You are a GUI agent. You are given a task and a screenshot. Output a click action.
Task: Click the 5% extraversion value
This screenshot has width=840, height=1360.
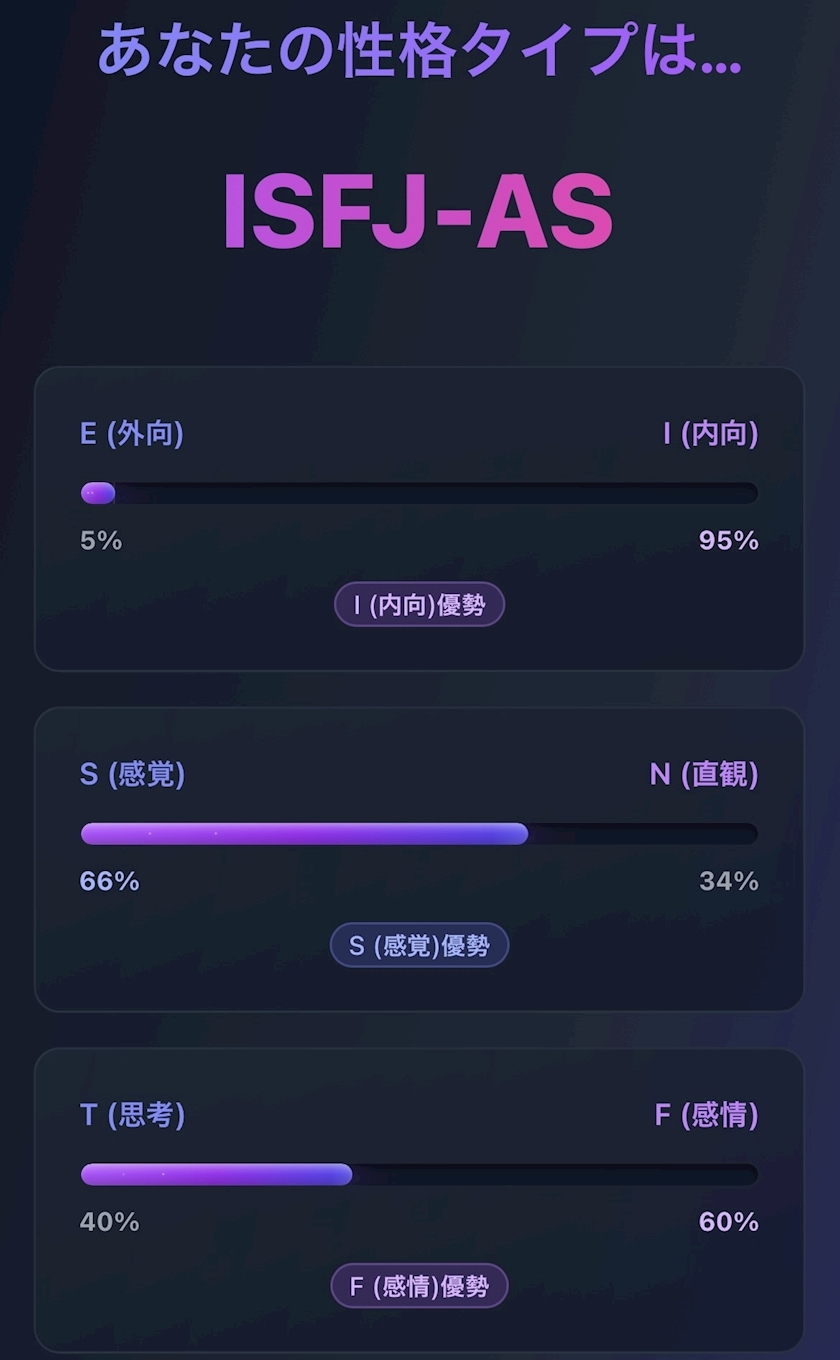click(x=101, y=541)
